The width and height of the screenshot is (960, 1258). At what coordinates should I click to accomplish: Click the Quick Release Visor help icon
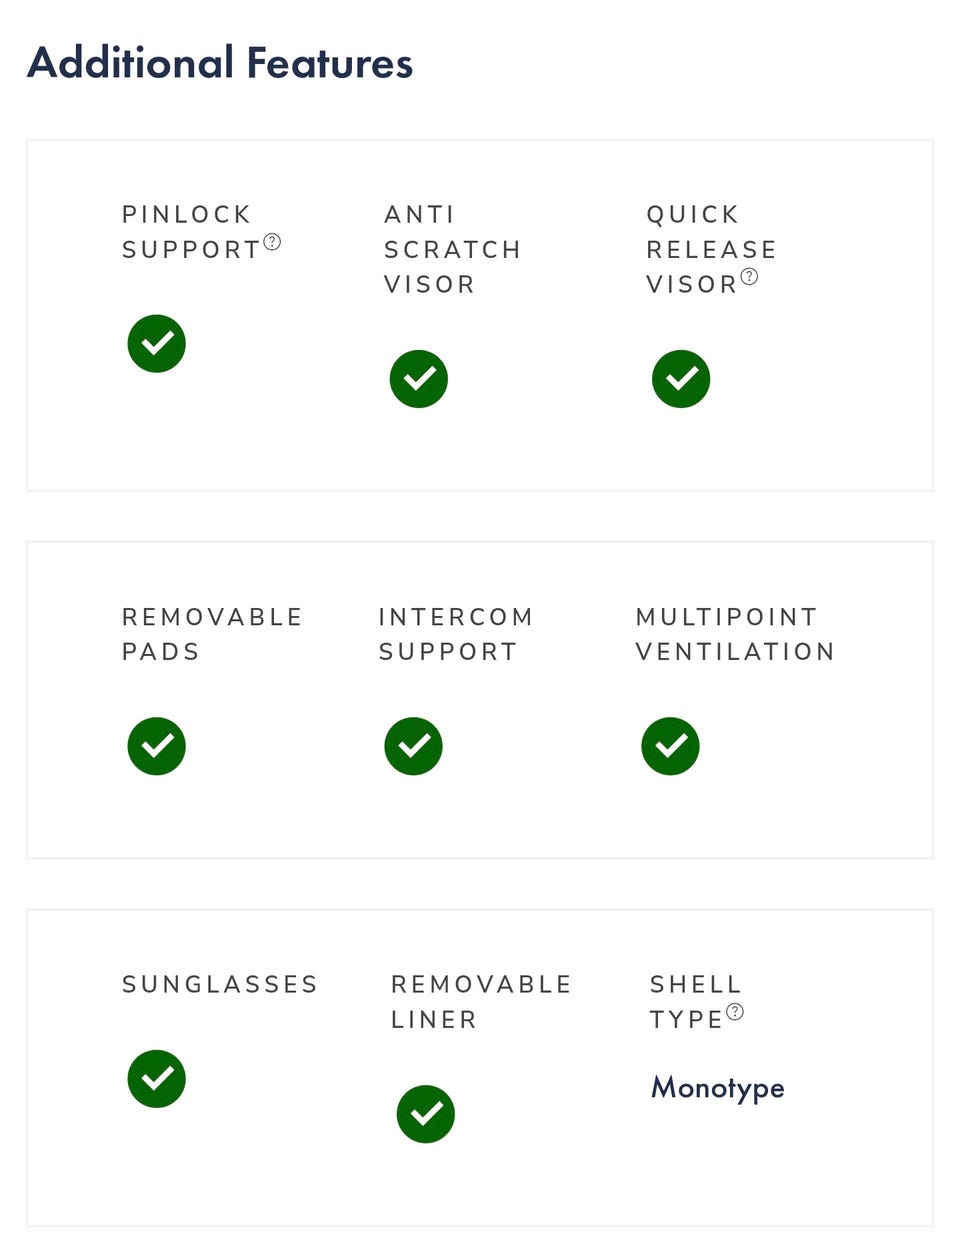pyautogui.click(x=749, y=277)
